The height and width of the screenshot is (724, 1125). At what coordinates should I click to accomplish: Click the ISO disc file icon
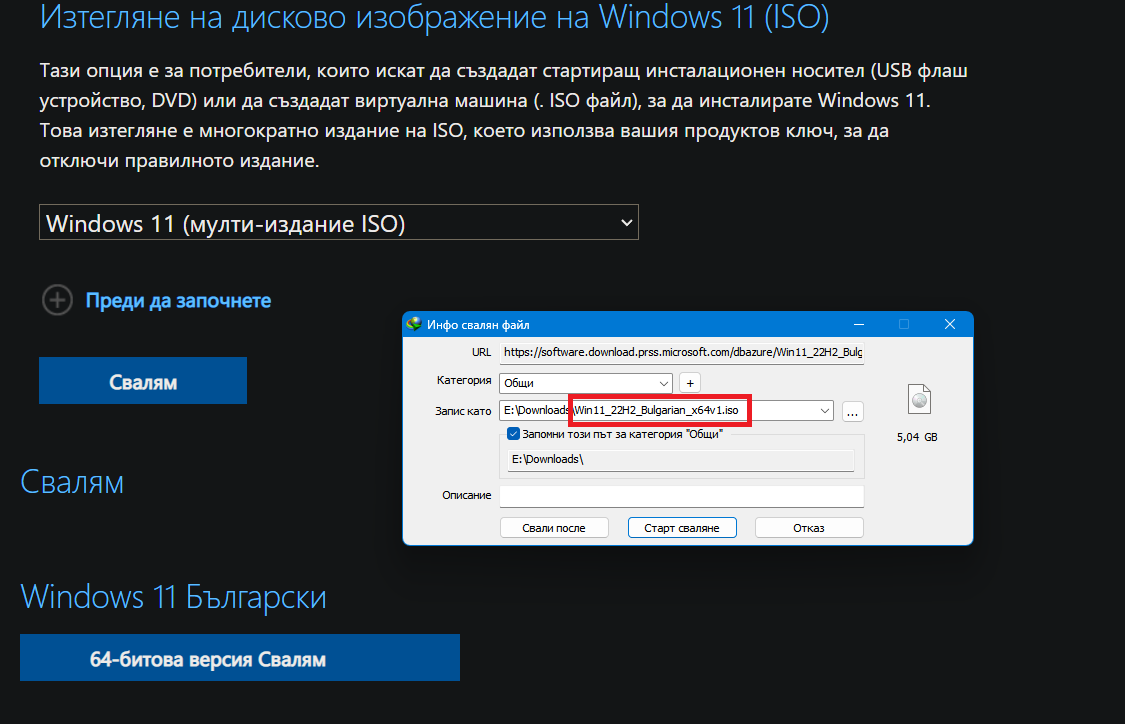919,400
